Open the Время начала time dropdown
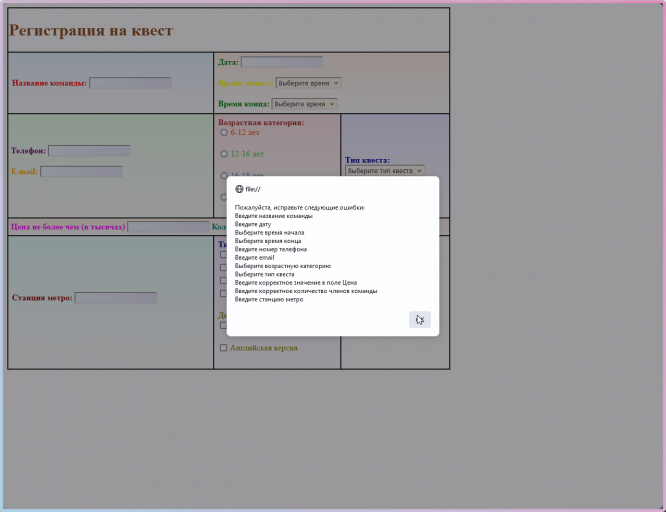Image resolution: width=666 pixels, height=512 pixels. pos(308,83)
